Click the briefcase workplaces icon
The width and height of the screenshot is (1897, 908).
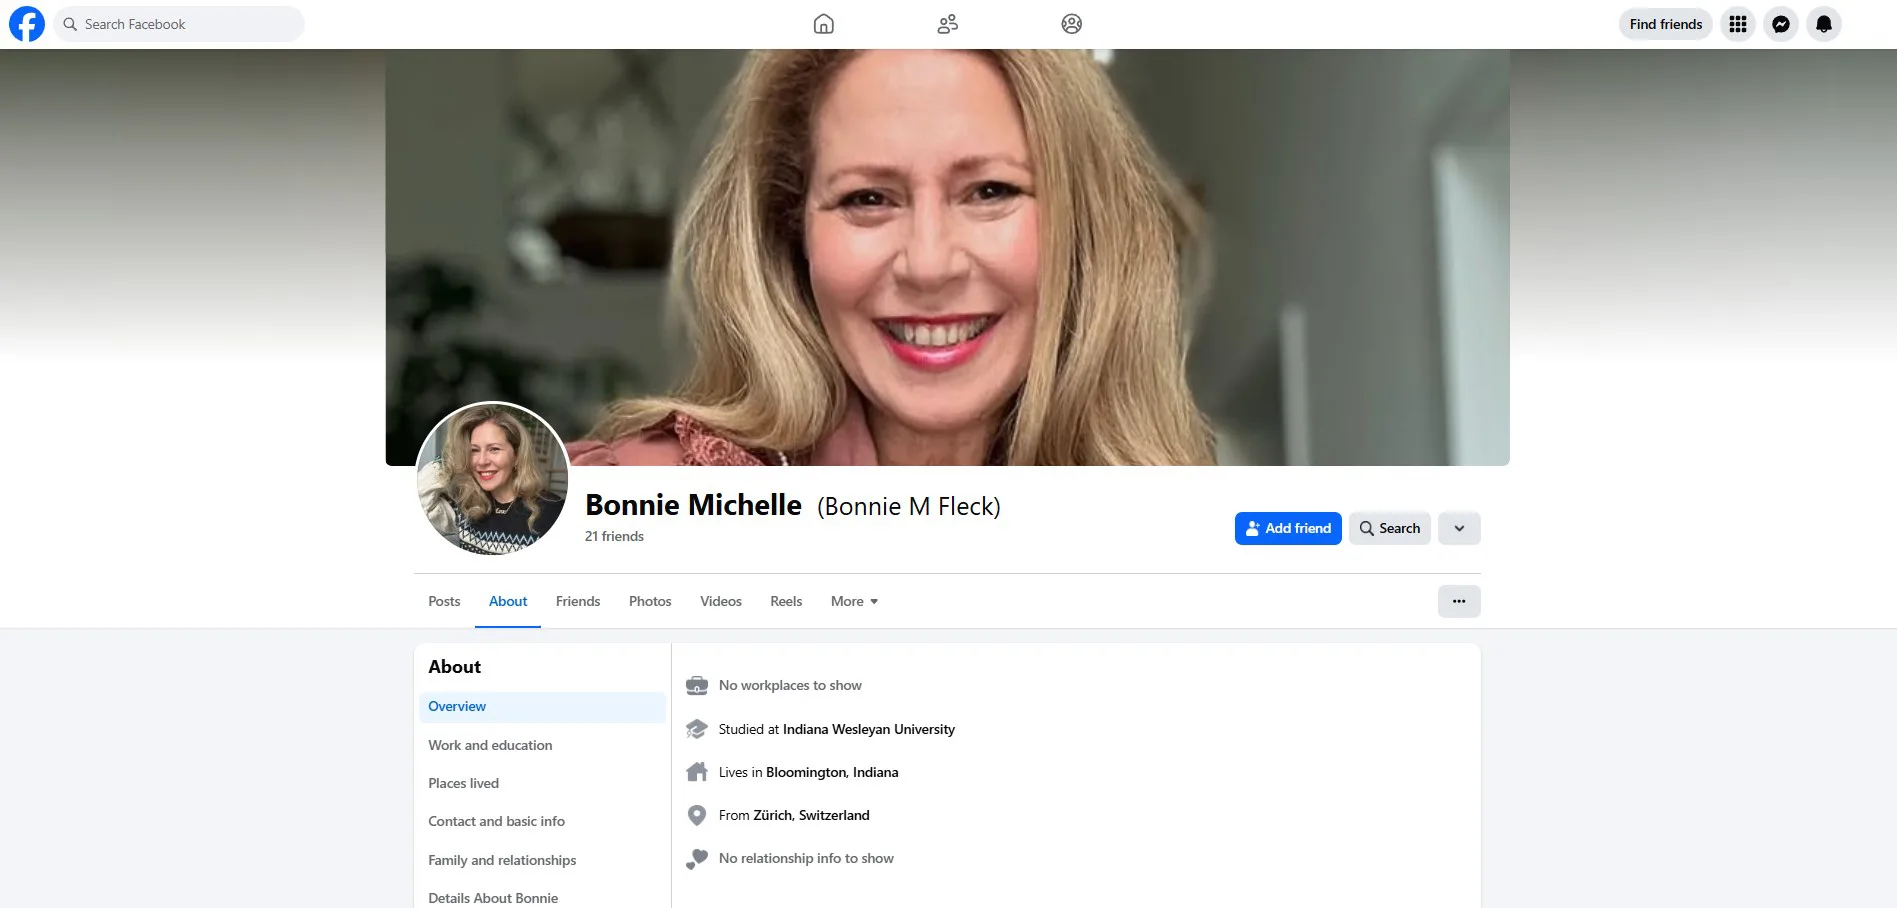coord(697,686)
